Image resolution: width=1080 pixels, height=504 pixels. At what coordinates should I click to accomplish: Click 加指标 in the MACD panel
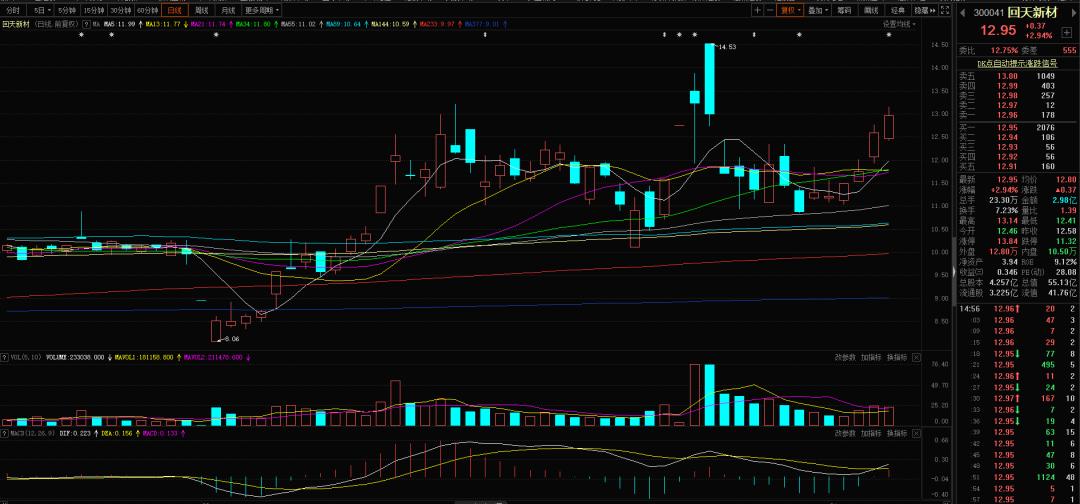pos(871,433)
